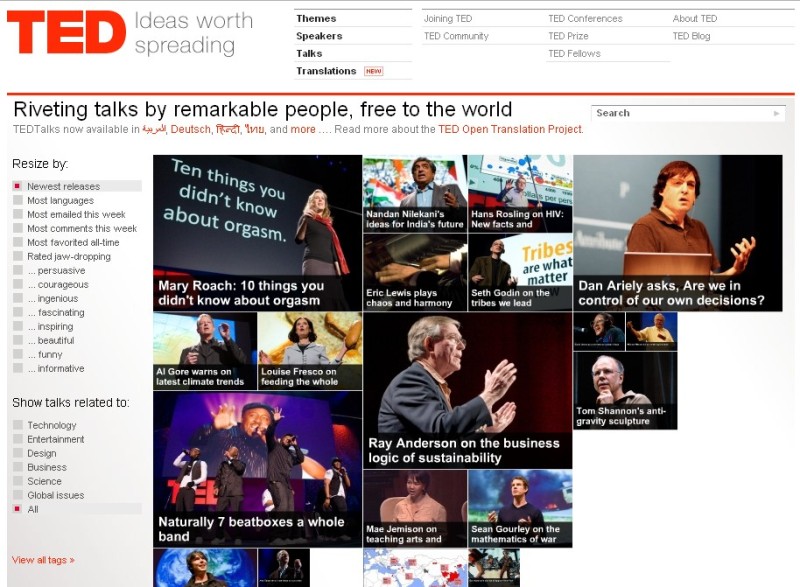Follow the TED Open Translation Project link
The image size is (800, 587).
pyautogui.click(x=510, y=130)
